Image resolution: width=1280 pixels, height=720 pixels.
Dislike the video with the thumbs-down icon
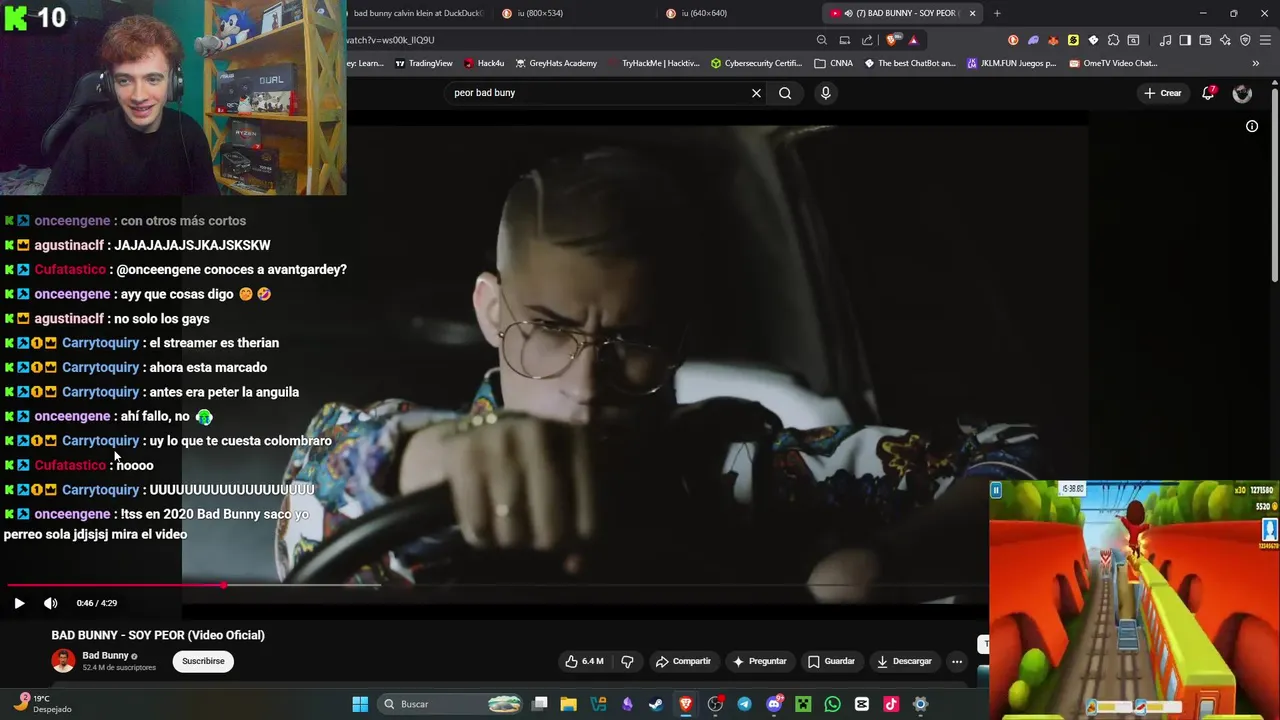(627, 661)
